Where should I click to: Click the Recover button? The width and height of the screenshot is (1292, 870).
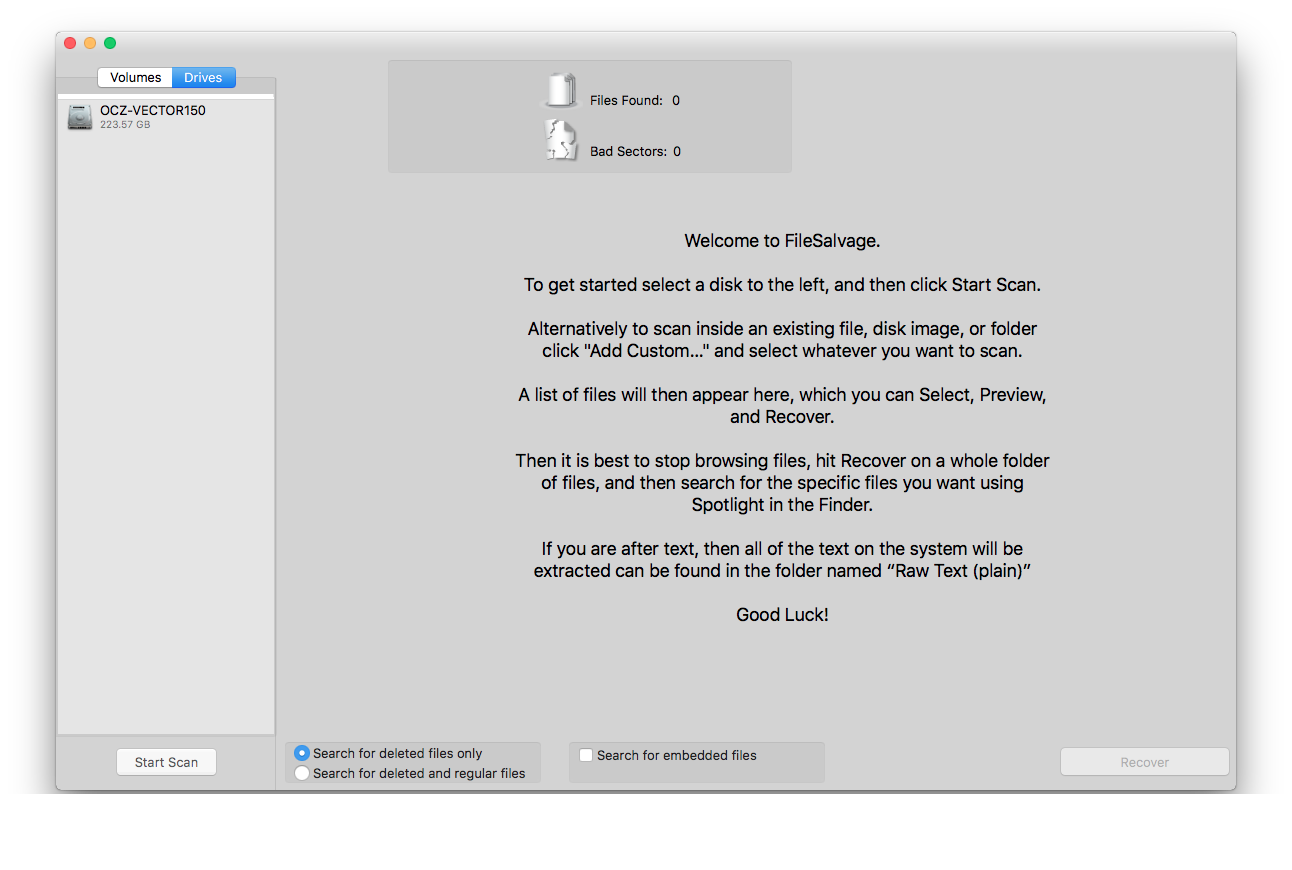click(1144, 762)
